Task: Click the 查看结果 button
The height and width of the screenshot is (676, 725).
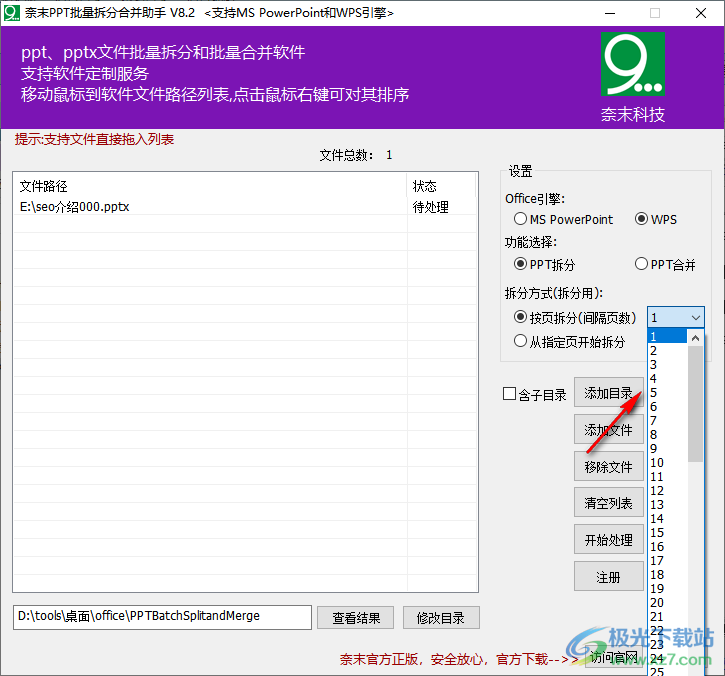Action: [x=356, y=618]
